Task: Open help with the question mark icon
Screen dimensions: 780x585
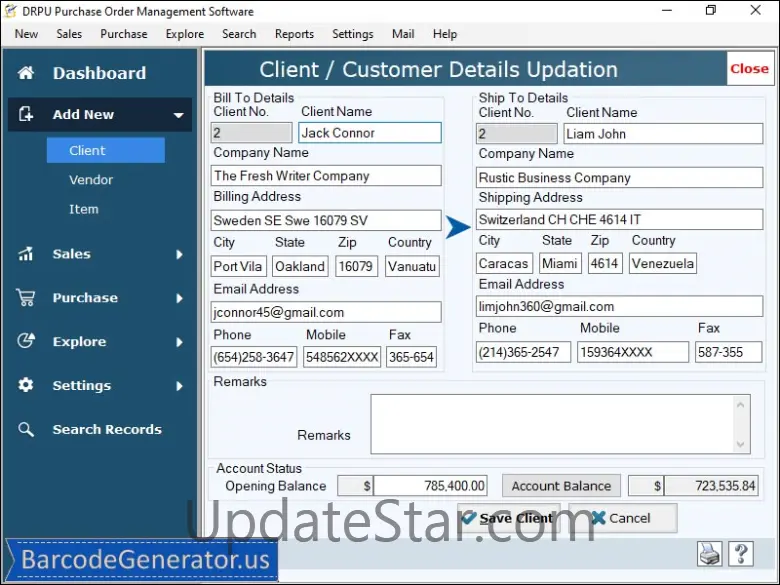Action: tap(741, 553)
